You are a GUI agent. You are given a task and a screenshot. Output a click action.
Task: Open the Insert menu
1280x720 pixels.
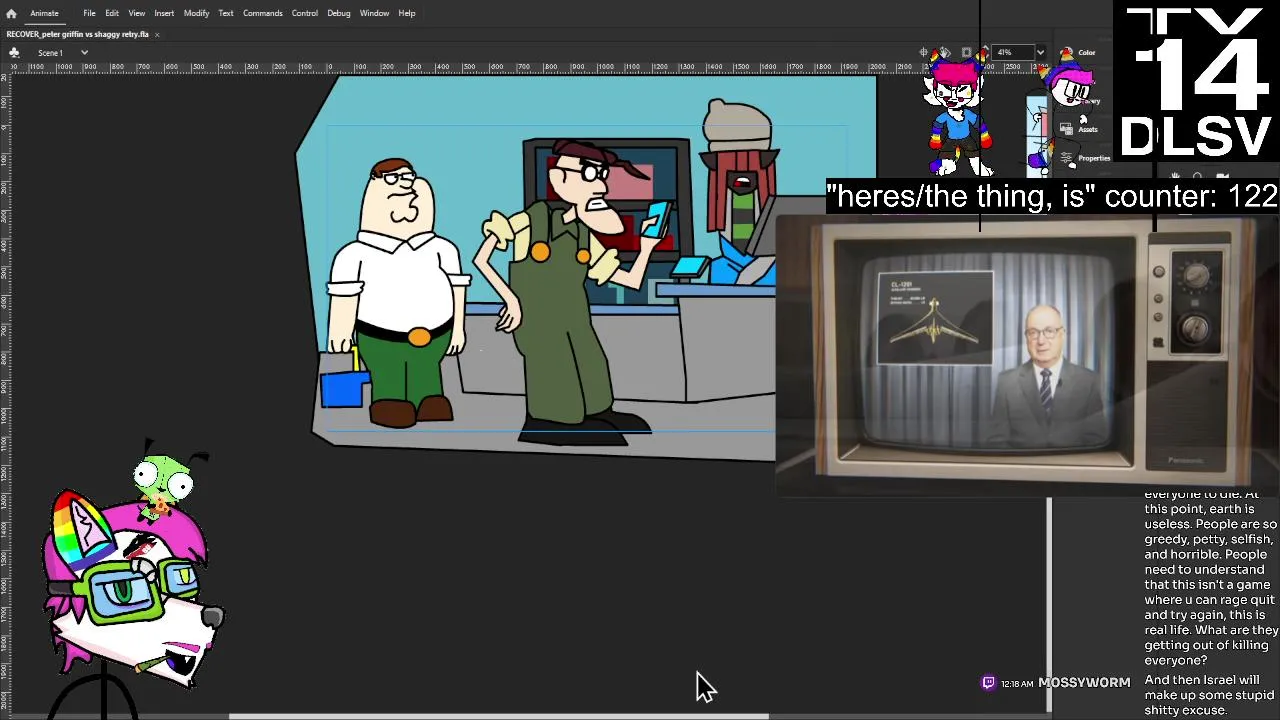pos(164,13)
